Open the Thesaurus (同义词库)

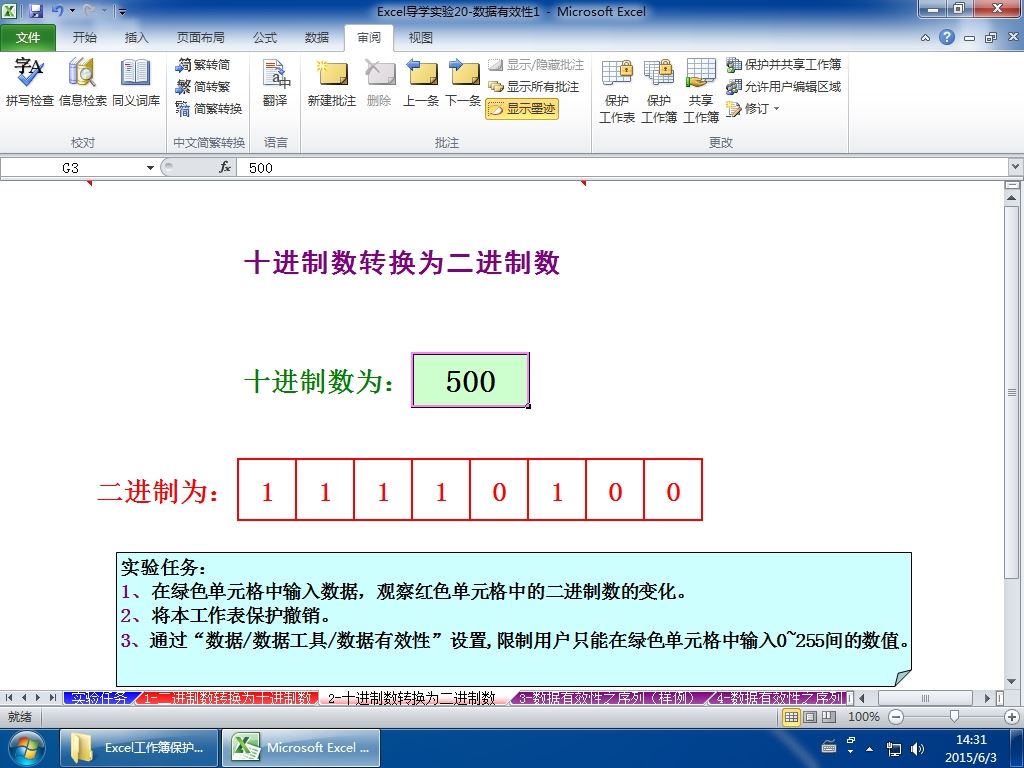point(136,82)
